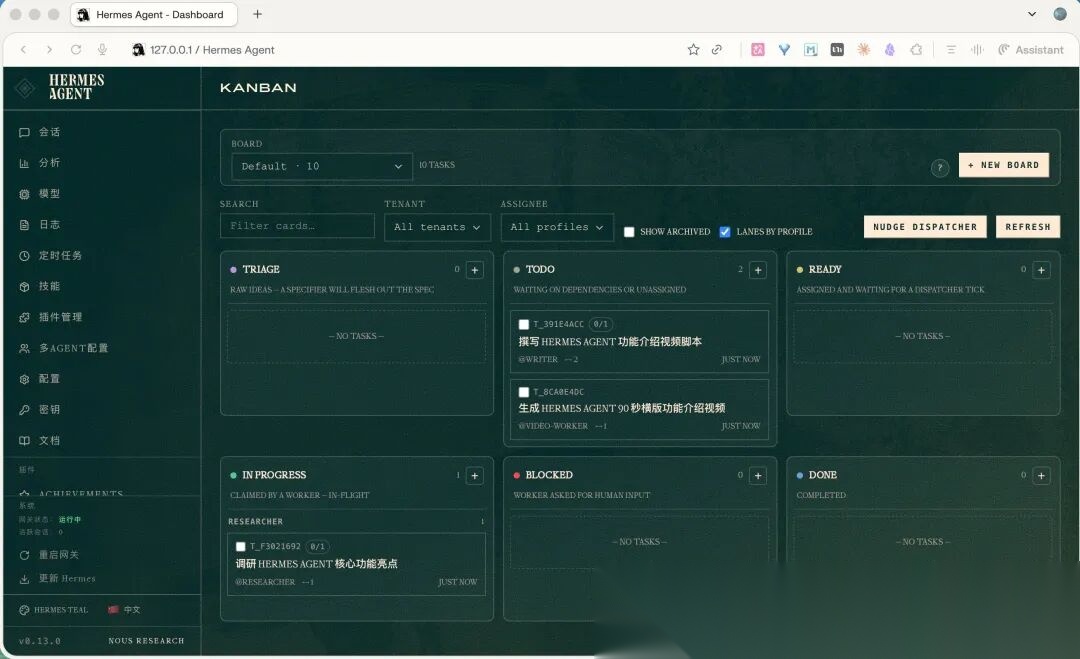Screen dimensions: 1080x659
Task: Click the 文档 book icon in sidebar
Action: click(x=24, y=441)
